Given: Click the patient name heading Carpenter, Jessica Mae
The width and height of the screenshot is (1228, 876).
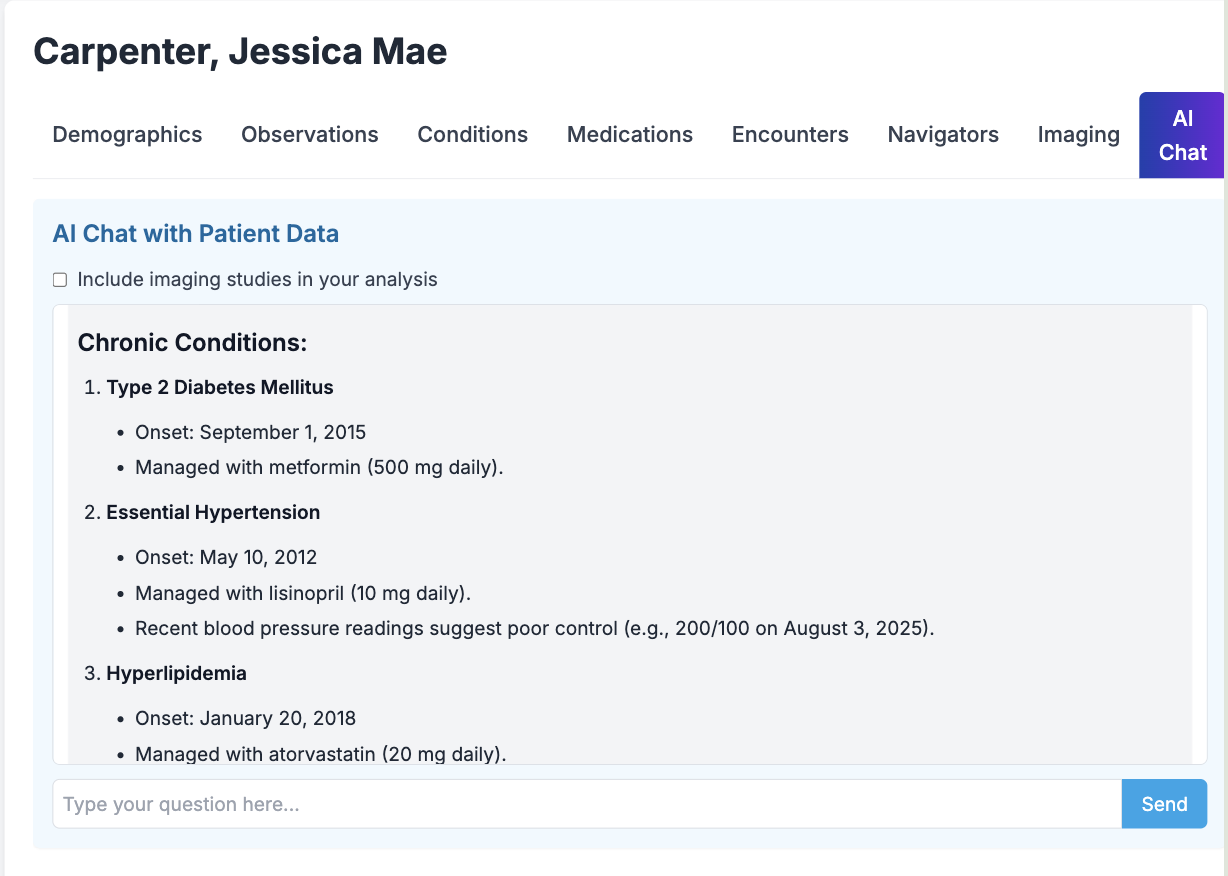Looking at the screenshot, I should (x=240, y=51).
